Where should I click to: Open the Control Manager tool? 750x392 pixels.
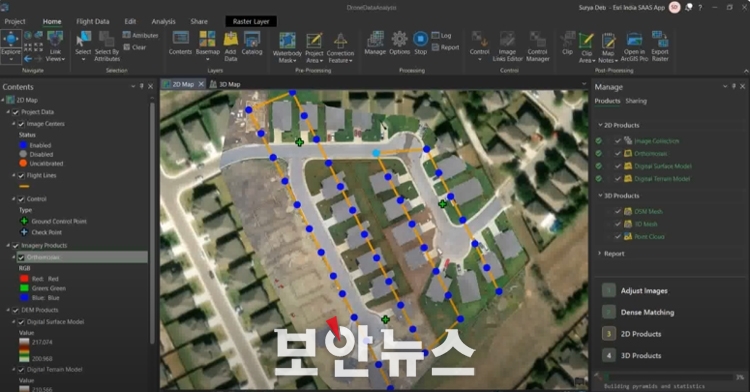pos(537,46)
